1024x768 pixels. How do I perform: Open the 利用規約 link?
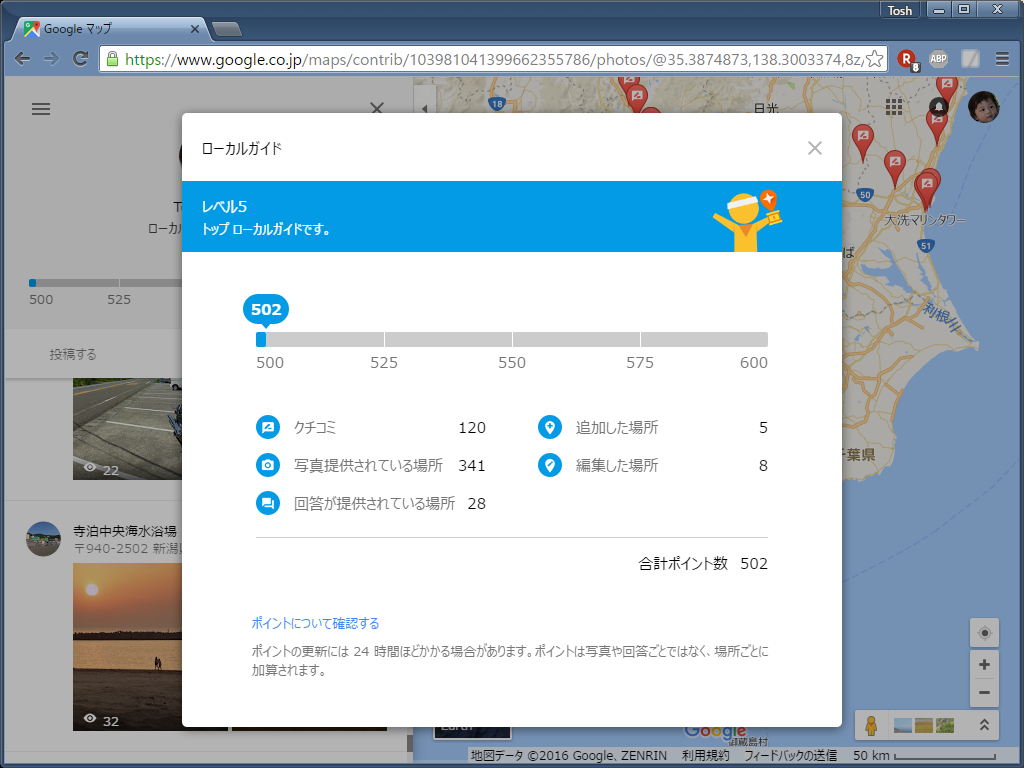coord(705,756)
